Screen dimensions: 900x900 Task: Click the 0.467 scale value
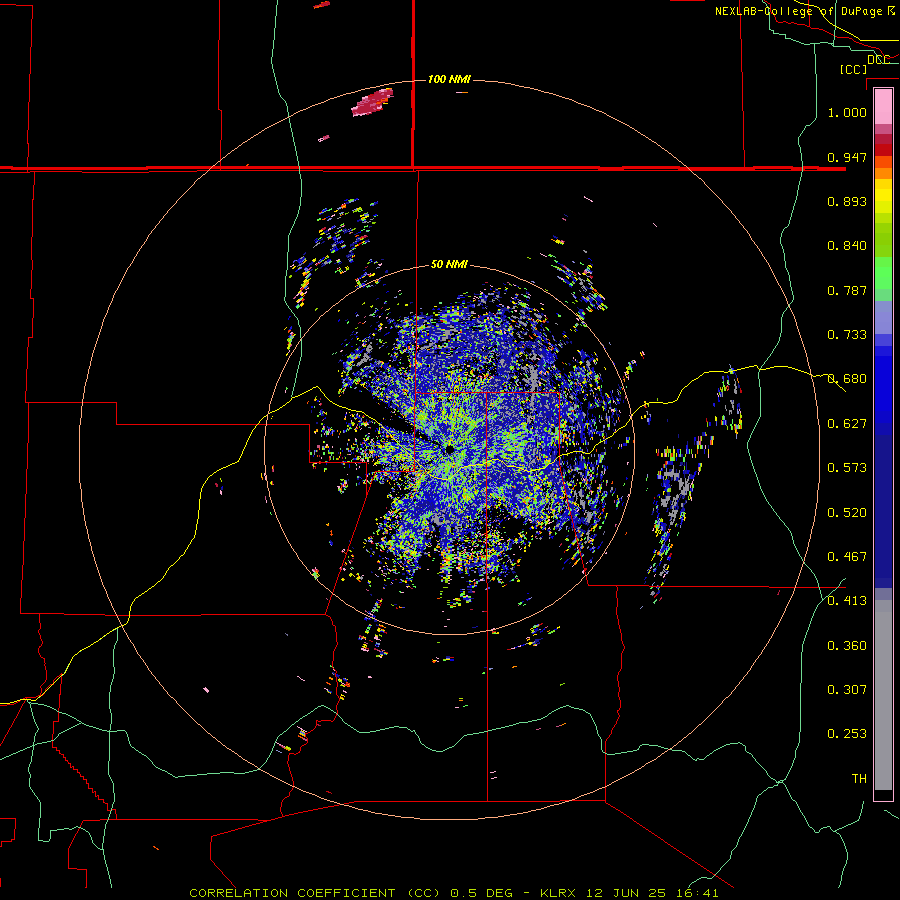pos(847,557)
